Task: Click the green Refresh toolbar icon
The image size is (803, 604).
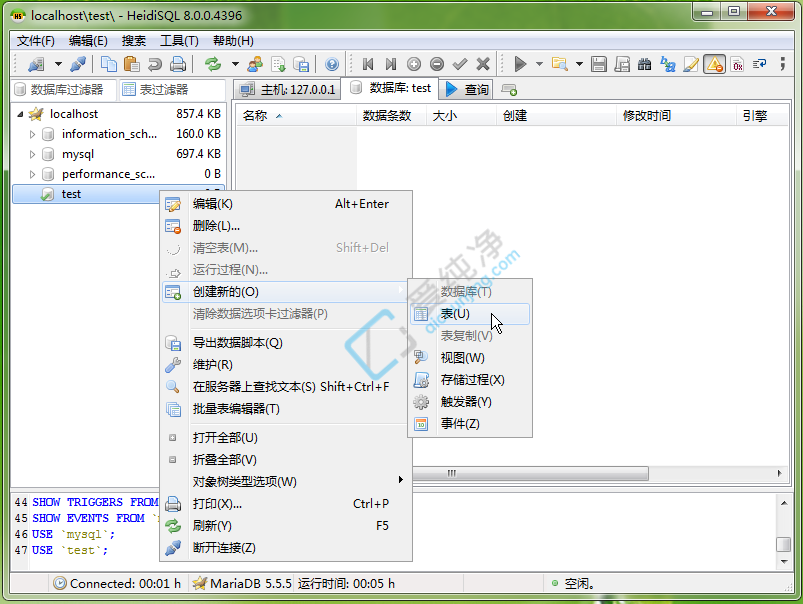Action: click(213, 64)
